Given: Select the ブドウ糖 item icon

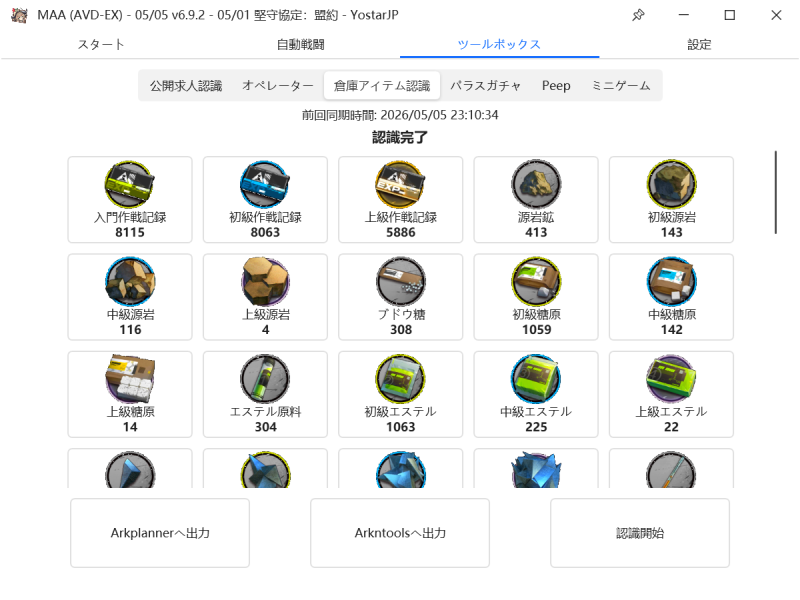Looking at the screenshot, I should 401,282.
